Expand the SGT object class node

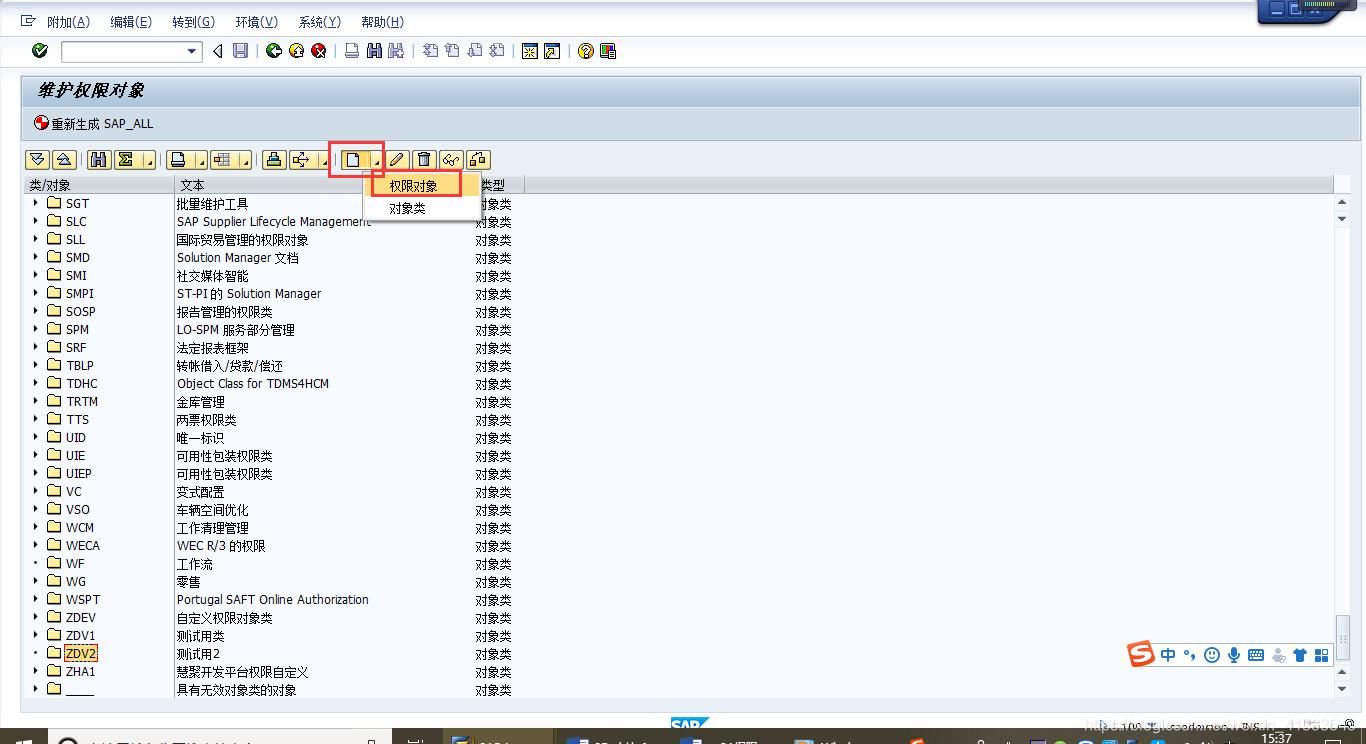36,203
